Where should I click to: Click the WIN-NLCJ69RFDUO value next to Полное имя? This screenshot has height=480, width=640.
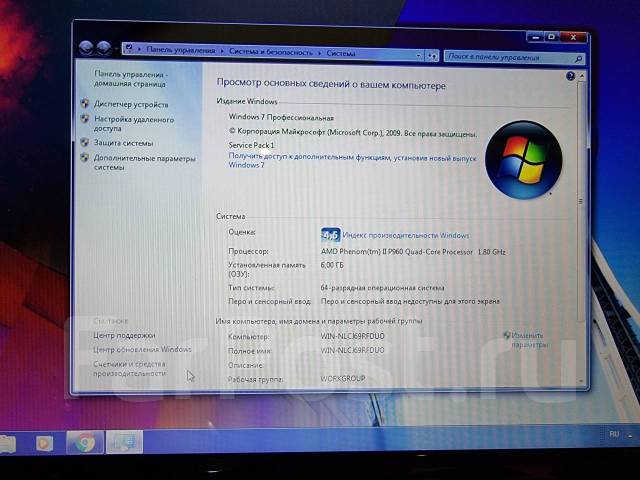click(352, 350)
